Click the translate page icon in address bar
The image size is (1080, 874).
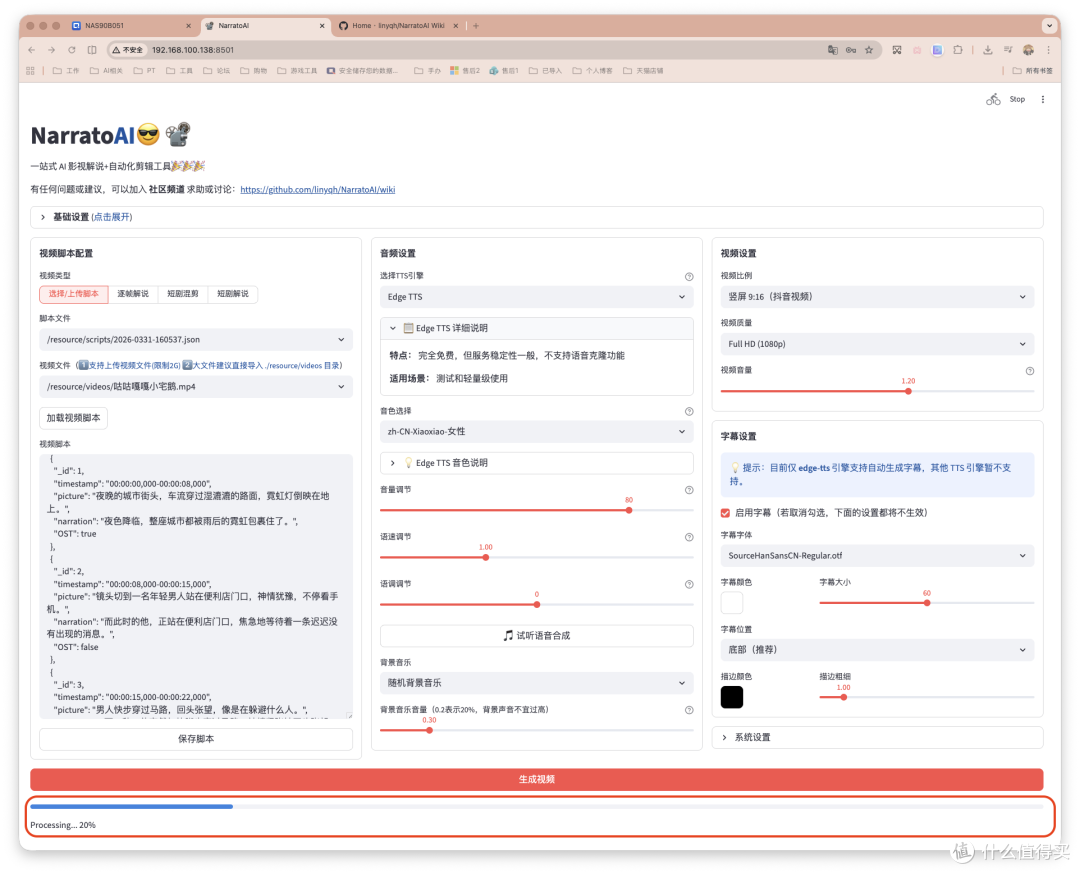point(832,50)
